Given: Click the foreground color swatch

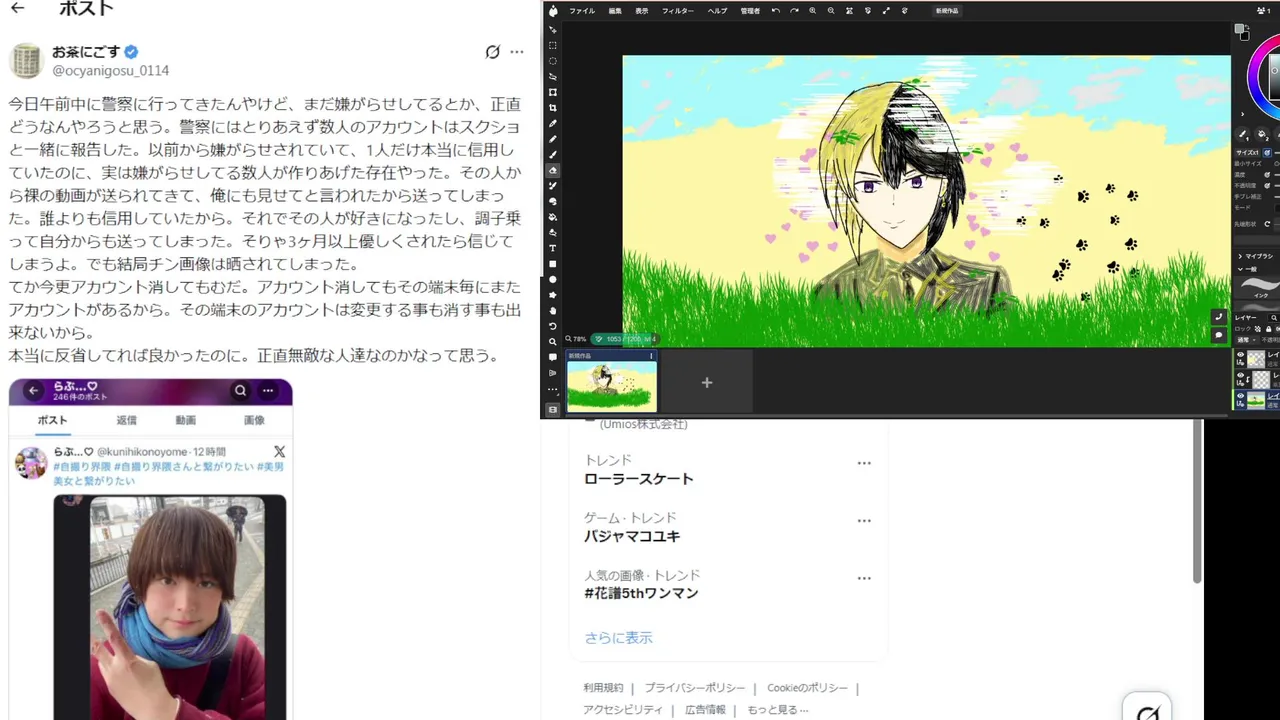Looking at the screenshot, I should coord(1239,28).
